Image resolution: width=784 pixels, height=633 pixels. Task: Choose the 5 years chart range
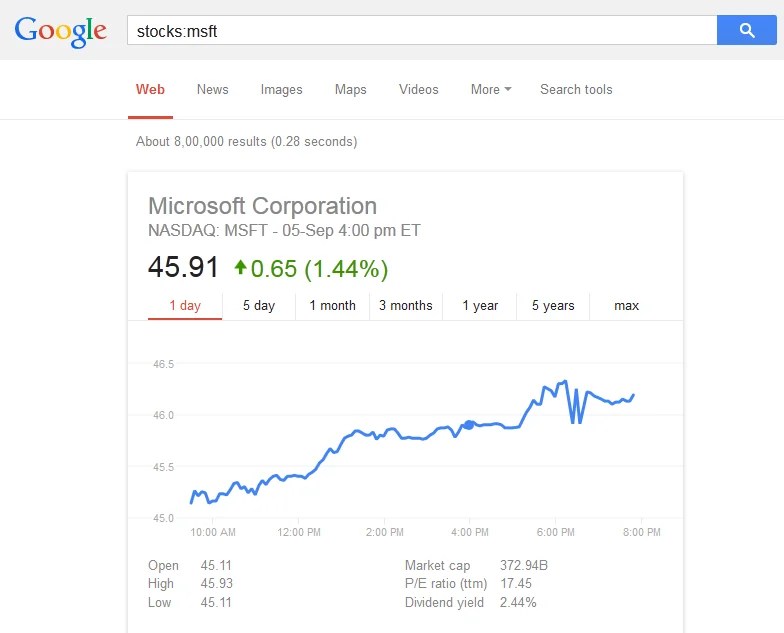tap(553, 306)
